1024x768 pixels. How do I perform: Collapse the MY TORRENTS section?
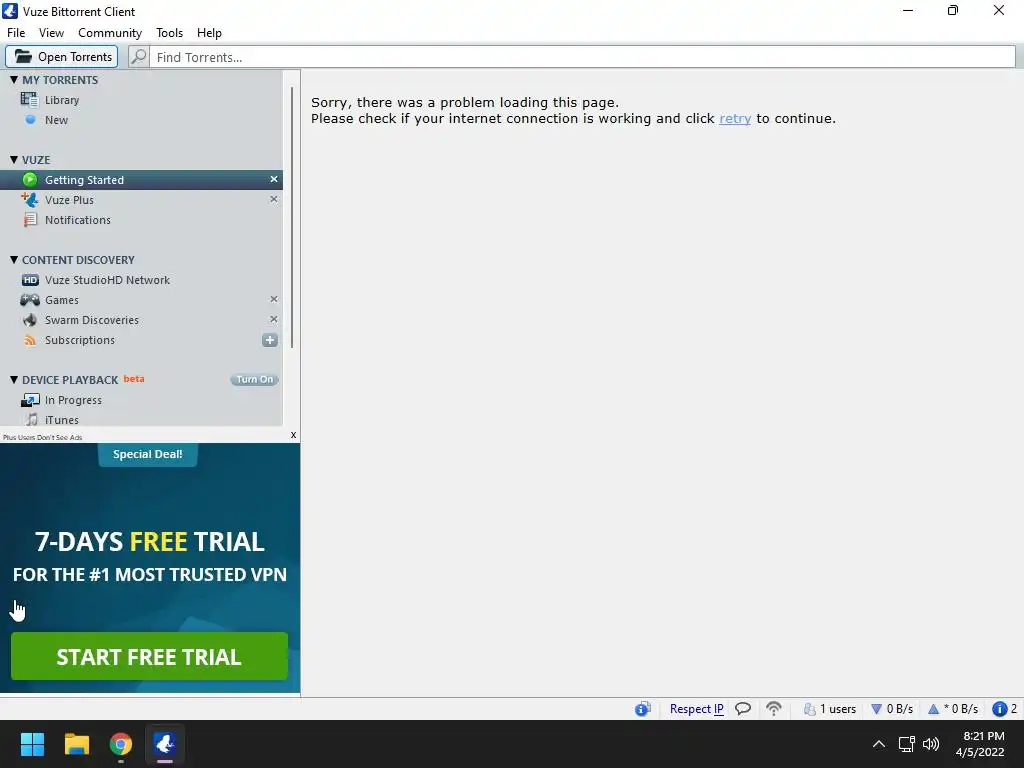tap(14, 80)
